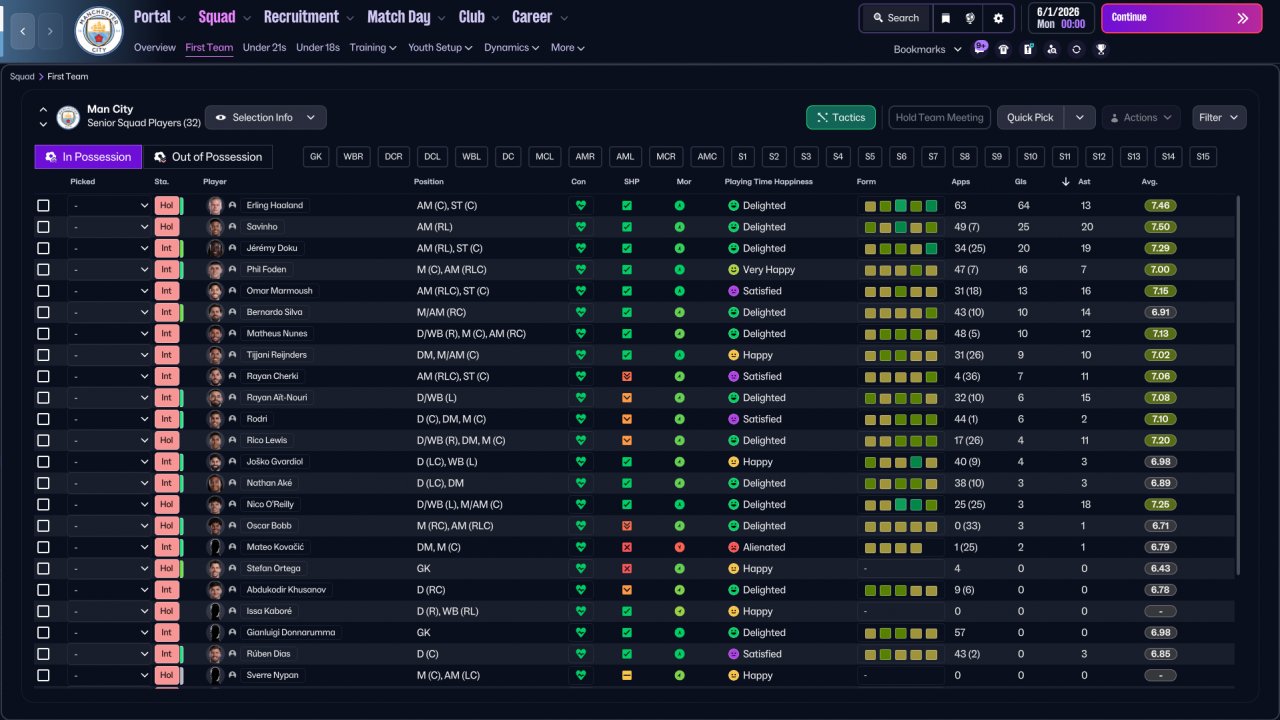Click the navigate back arrow
This screenshot has height=720, width=1280.
pos(22,31)
